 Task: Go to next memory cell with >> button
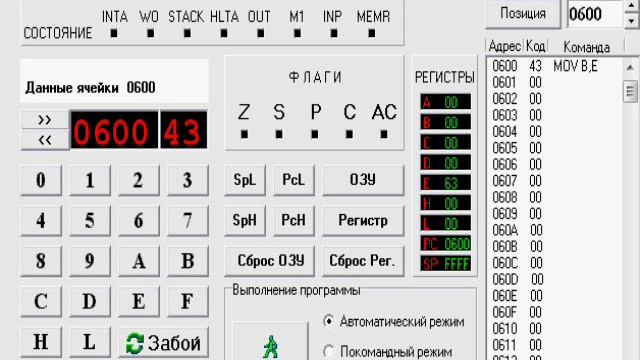[45, 120]
